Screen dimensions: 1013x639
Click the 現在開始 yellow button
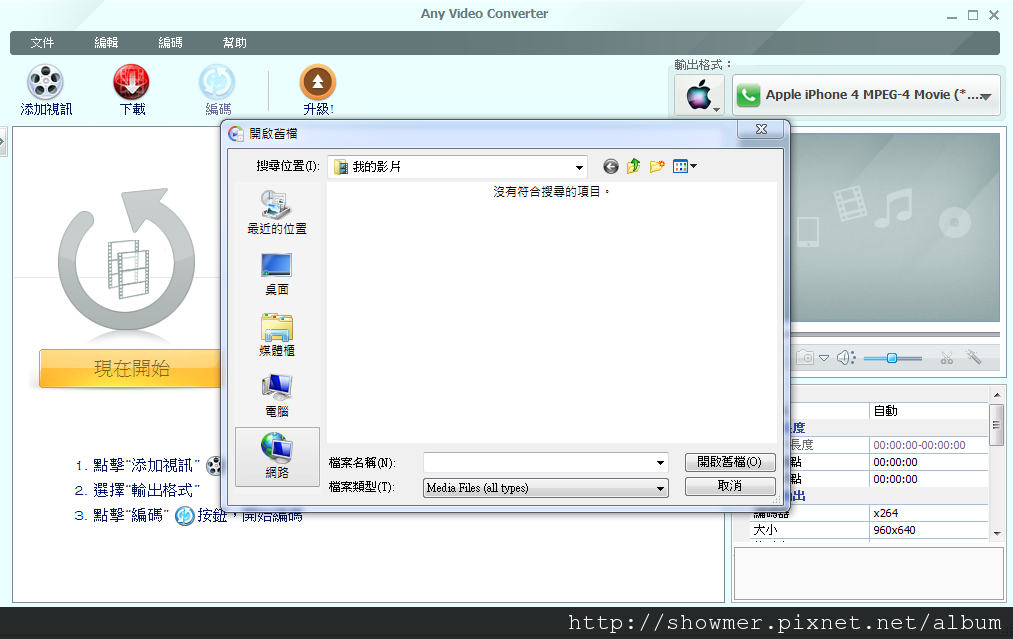point(130,368)
